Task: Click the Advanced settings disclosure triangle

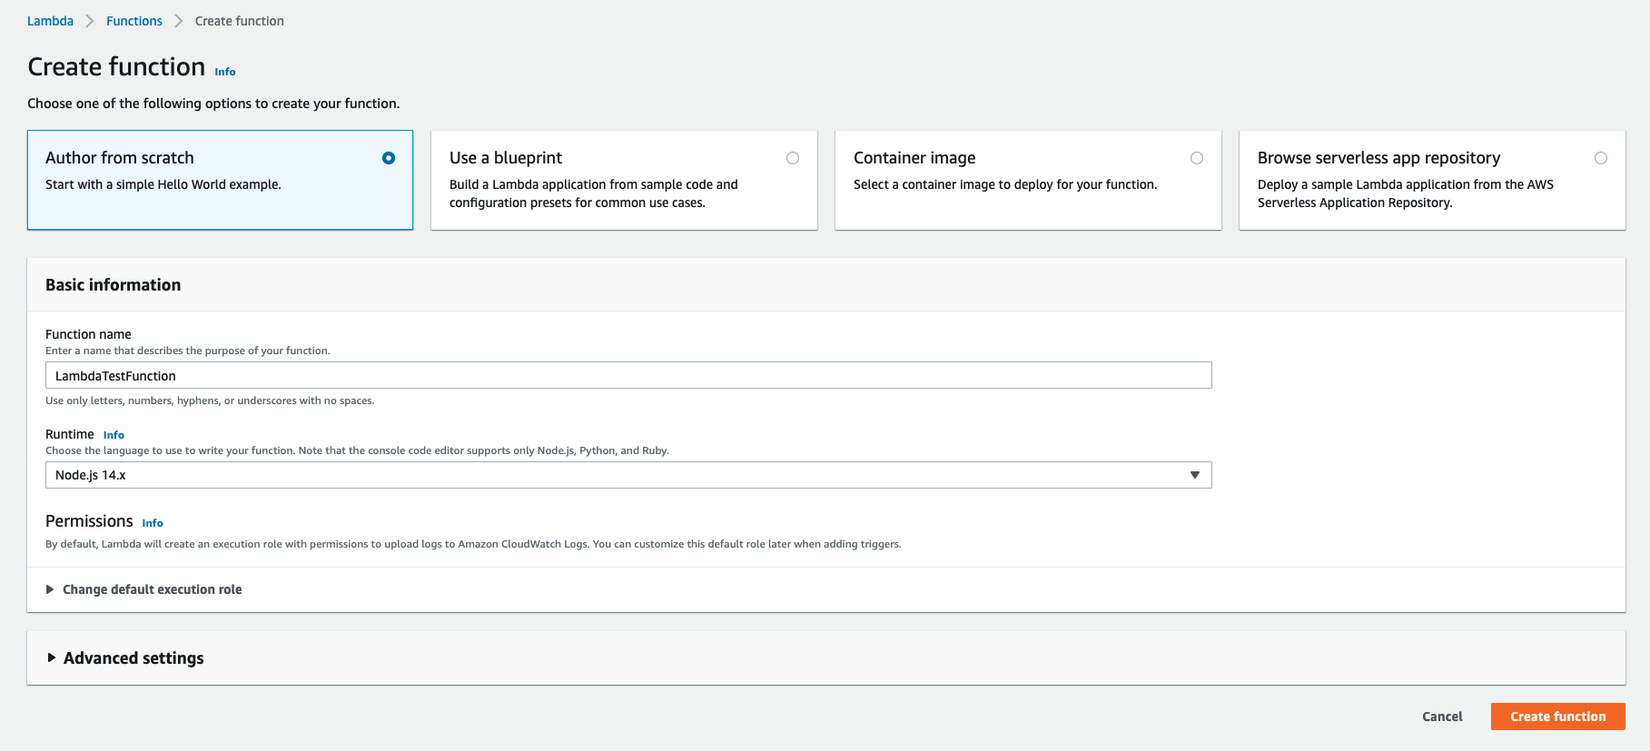Action: pos(51,658)
